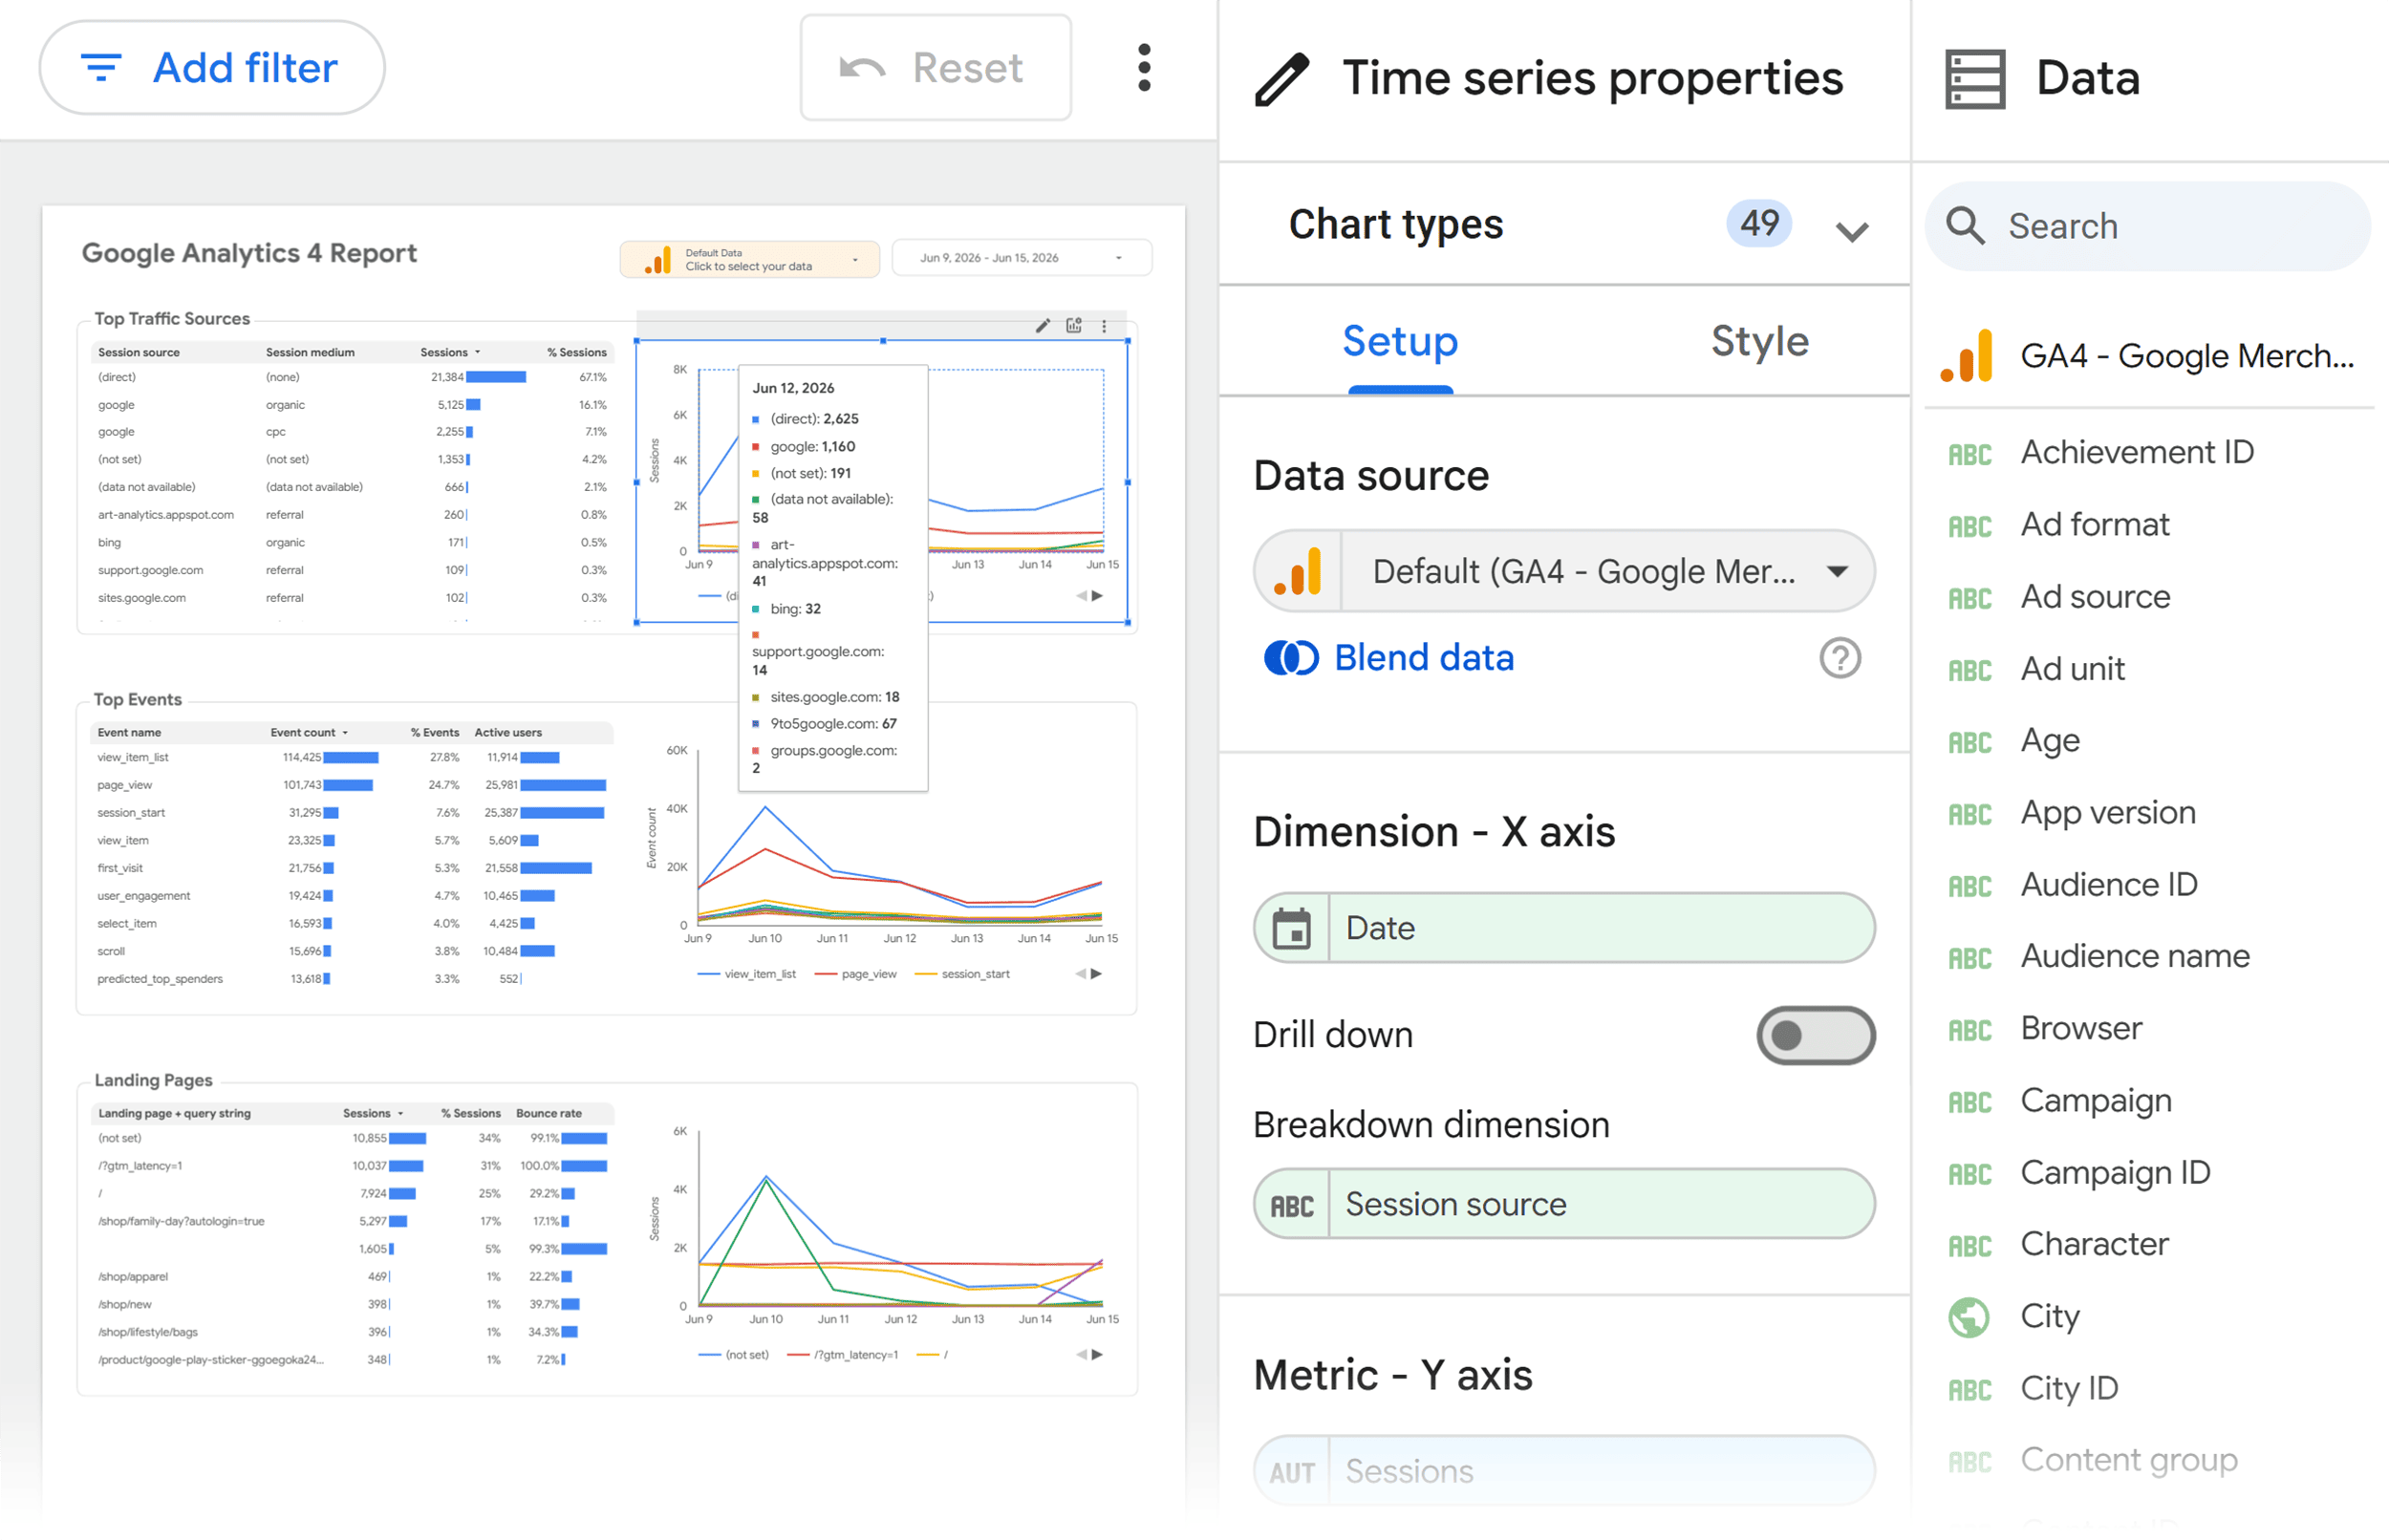Select the App version field
Viewport: 2389px width, 1540px height.
click(x=2108, y=813)
